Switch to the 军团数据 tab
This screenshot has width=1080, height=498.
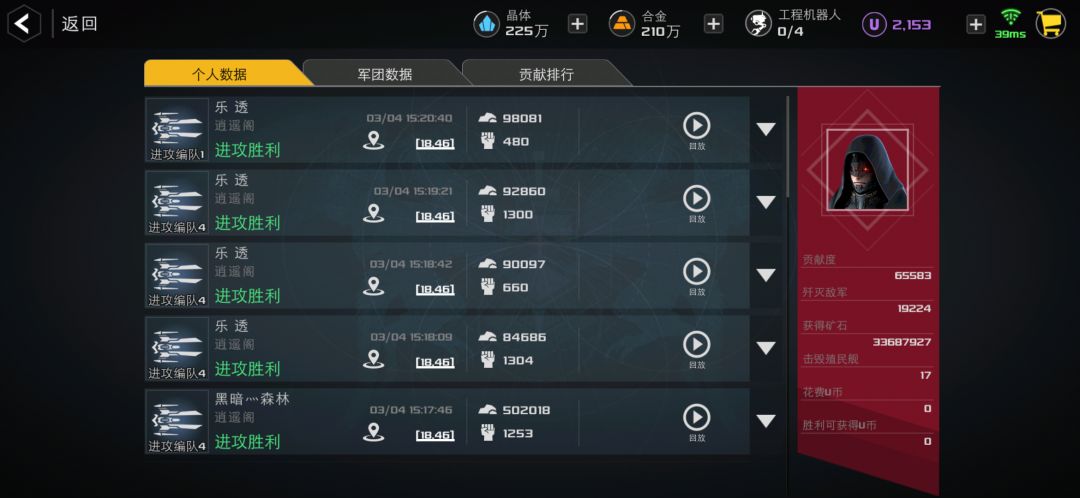tap(386, 74)
